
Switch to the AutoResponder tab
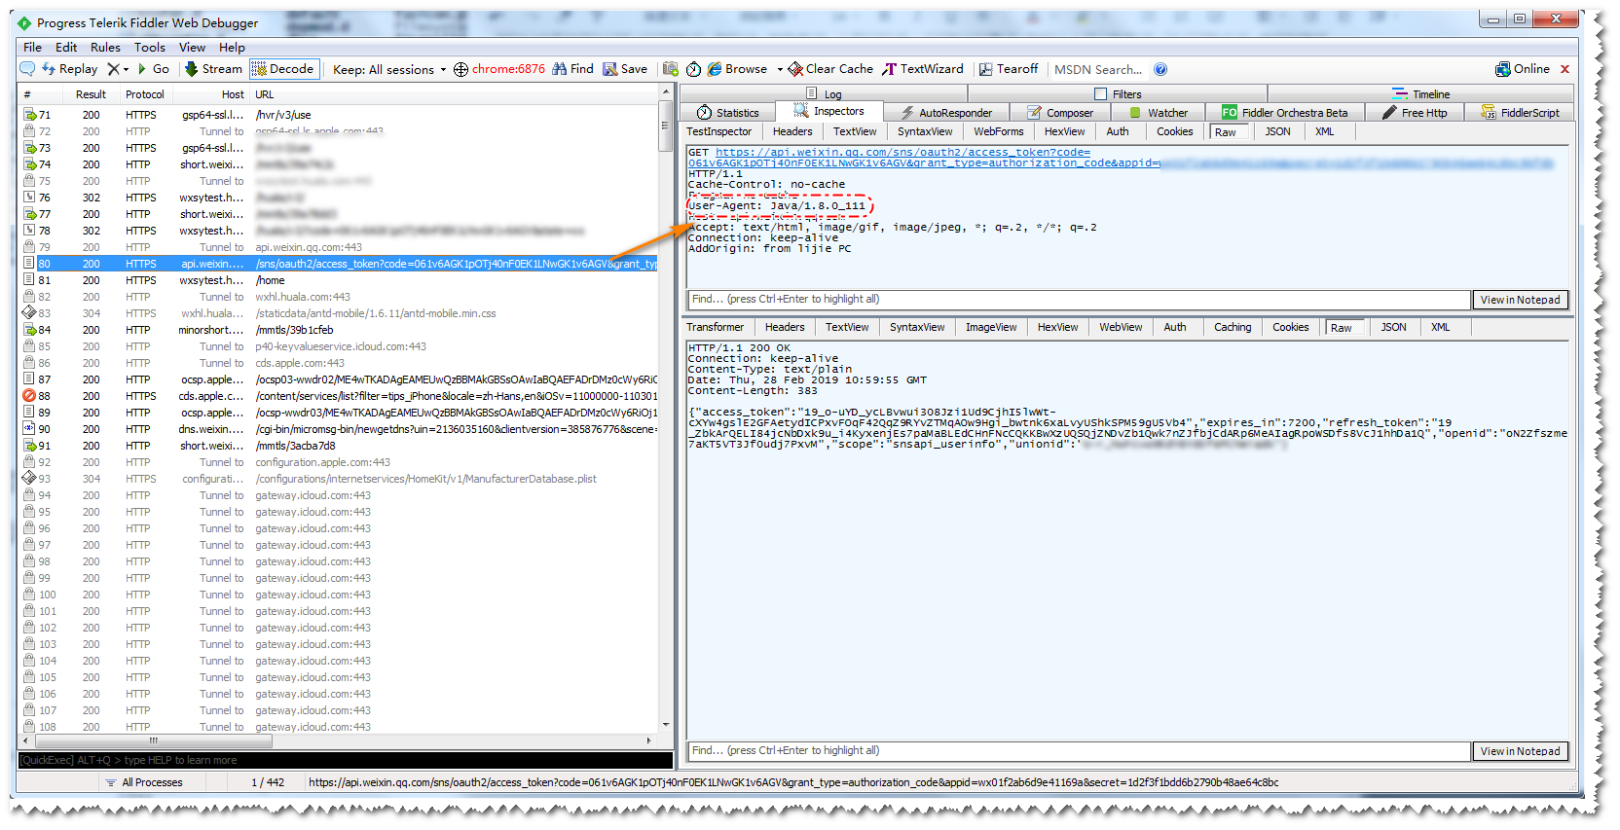[947, 113]
